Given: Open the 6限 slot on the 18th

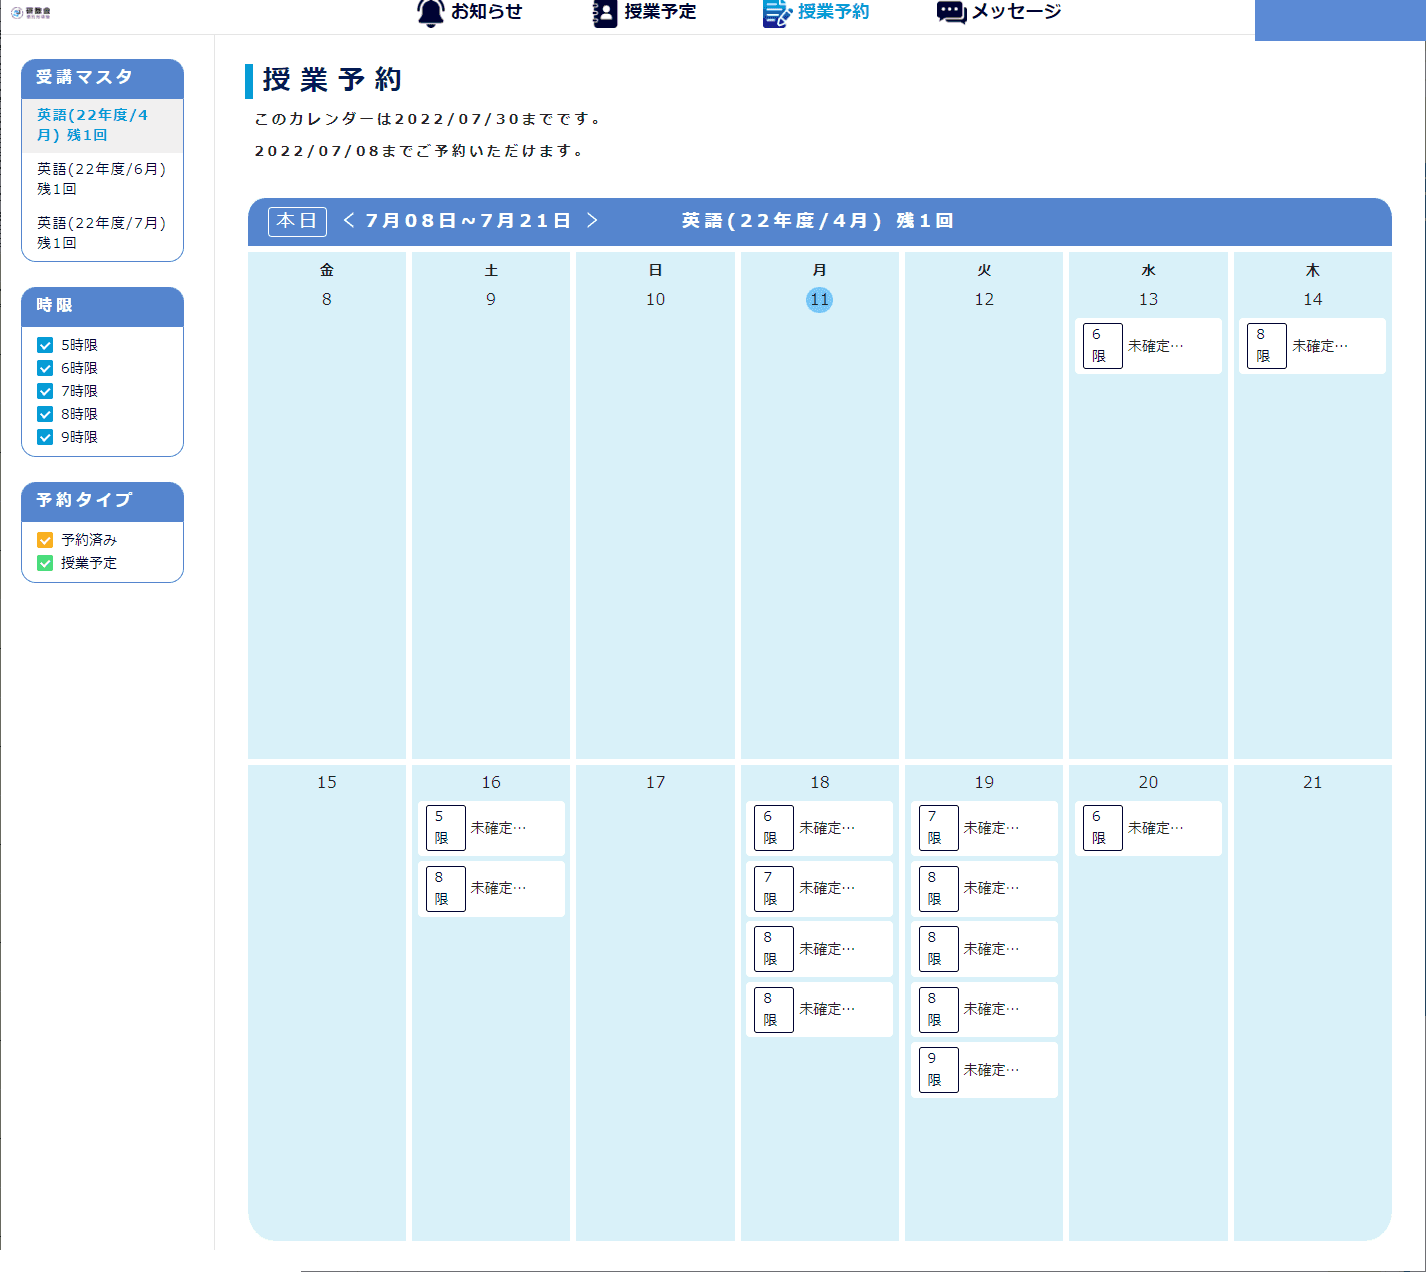Looking at the screenshot, I should pos(819,828).
